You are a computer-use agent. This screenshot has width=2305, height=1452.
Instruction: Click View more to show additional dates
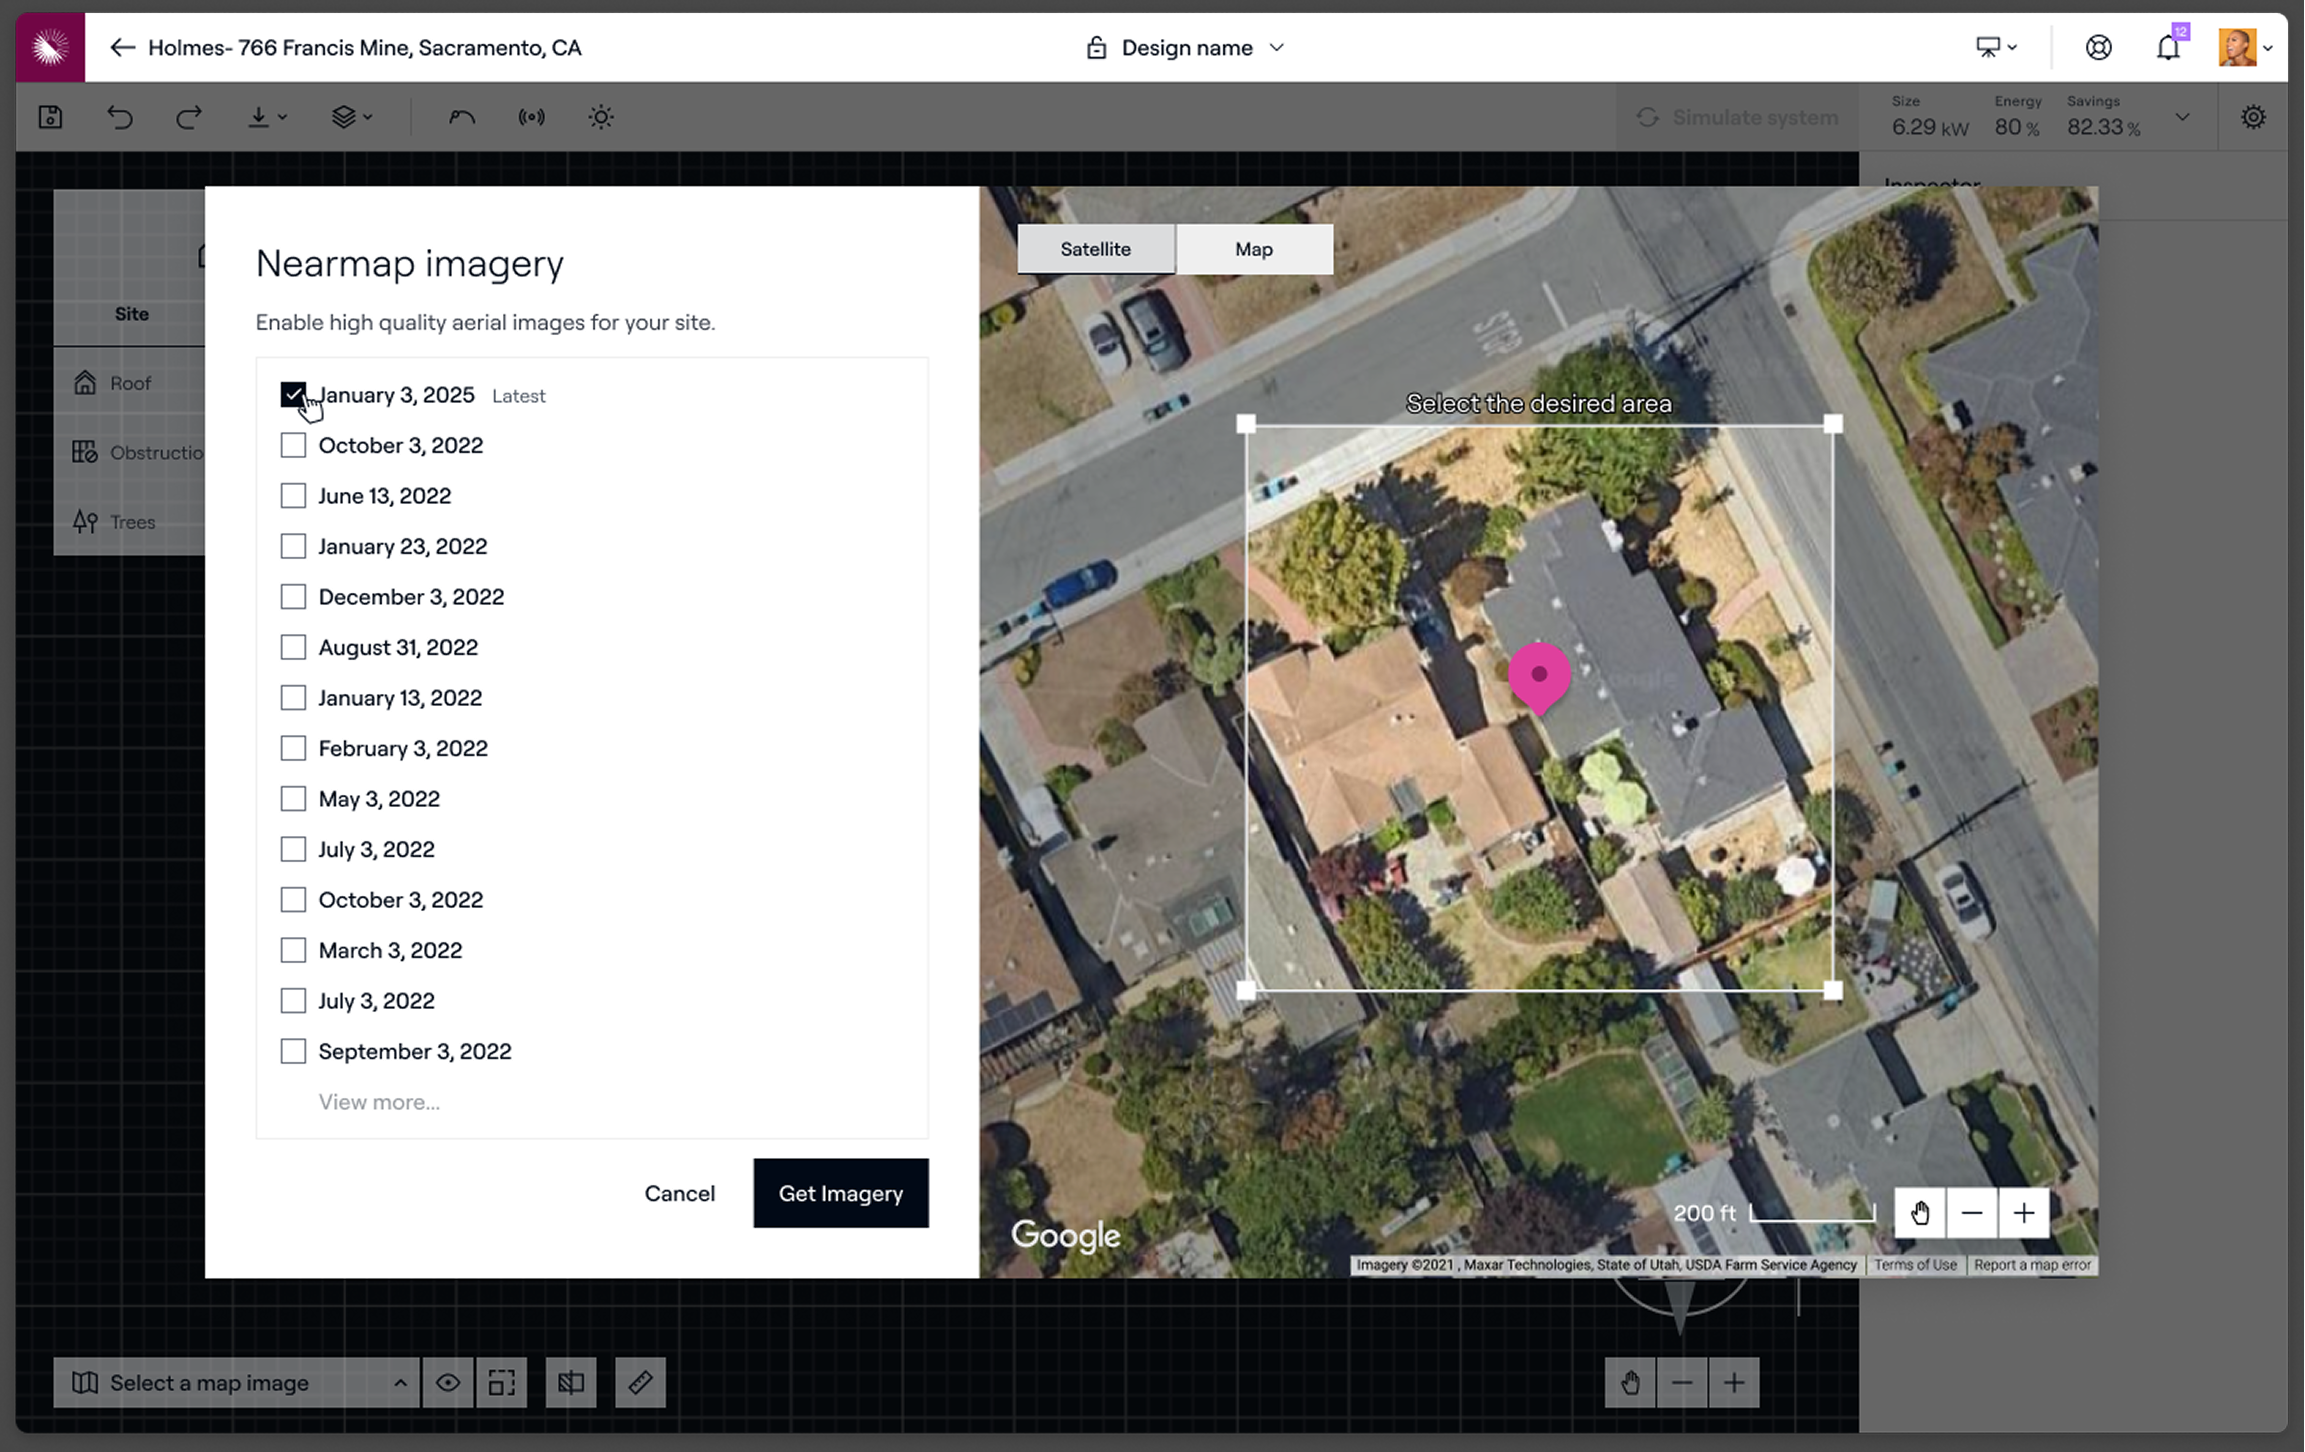coord(378,1101)
